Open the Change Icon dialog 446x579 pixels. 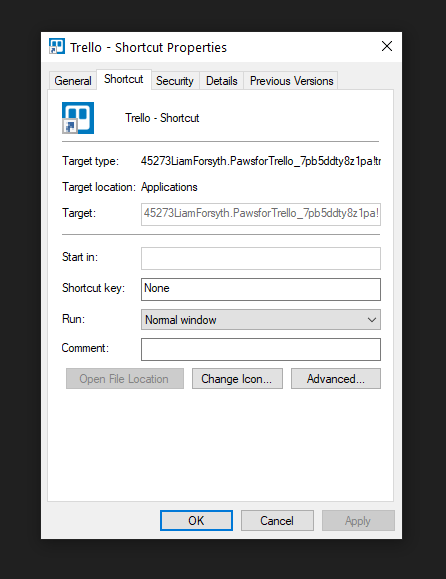pos(237,378)
